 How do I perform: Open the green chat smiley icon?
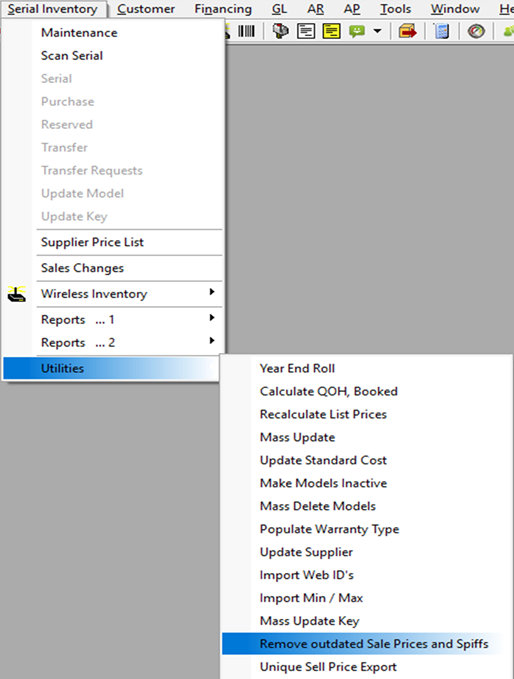[x=357, y=31]
